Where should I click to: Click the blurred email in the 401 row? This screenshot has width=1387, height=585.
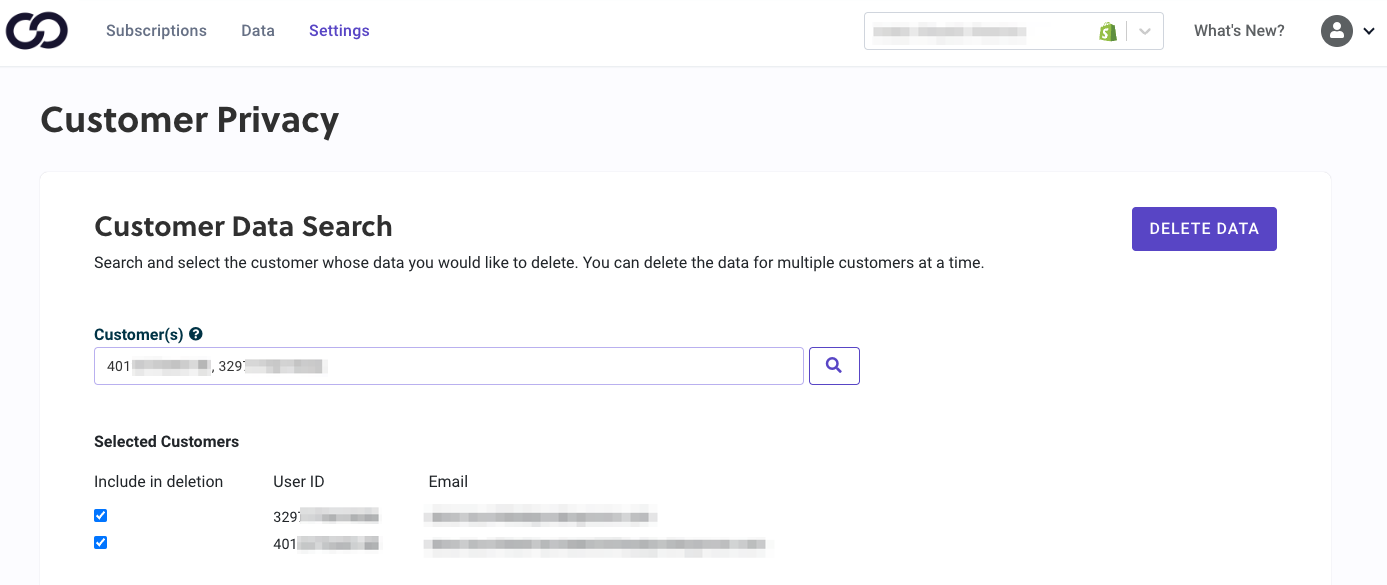[x=597, y=545]
